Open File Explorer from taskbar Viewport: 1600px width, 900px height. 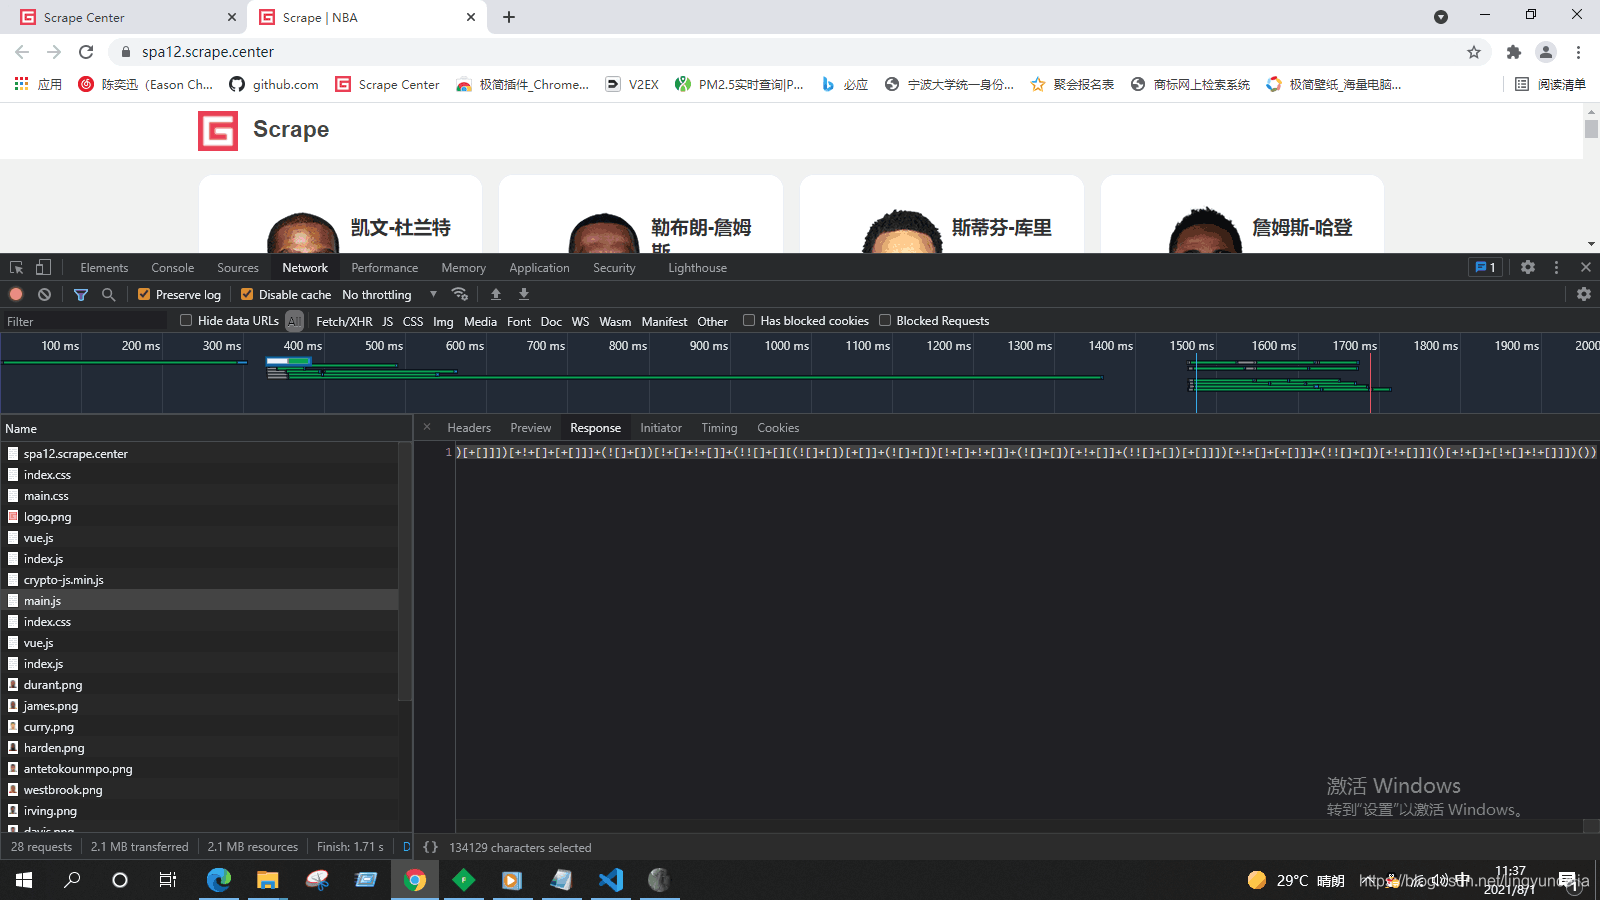pos(267,880)
